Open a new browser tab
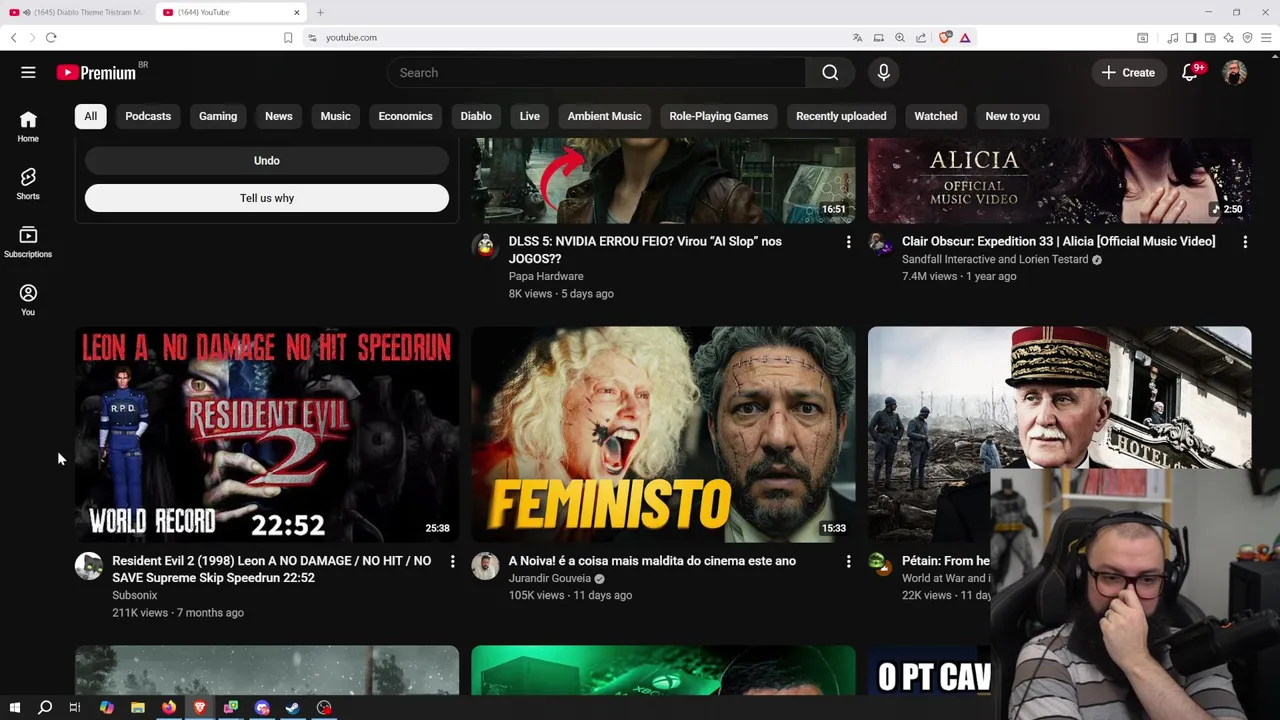 [320, 12]
